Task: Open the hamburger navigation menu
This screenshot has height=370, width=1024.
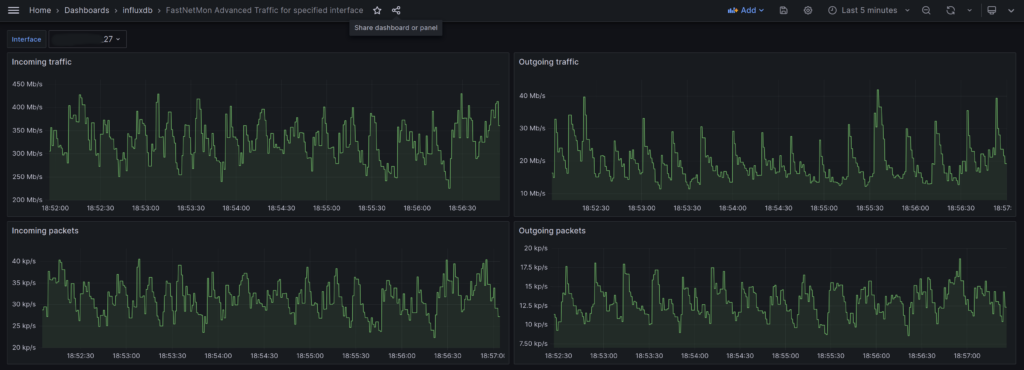Action: point(13,10)
